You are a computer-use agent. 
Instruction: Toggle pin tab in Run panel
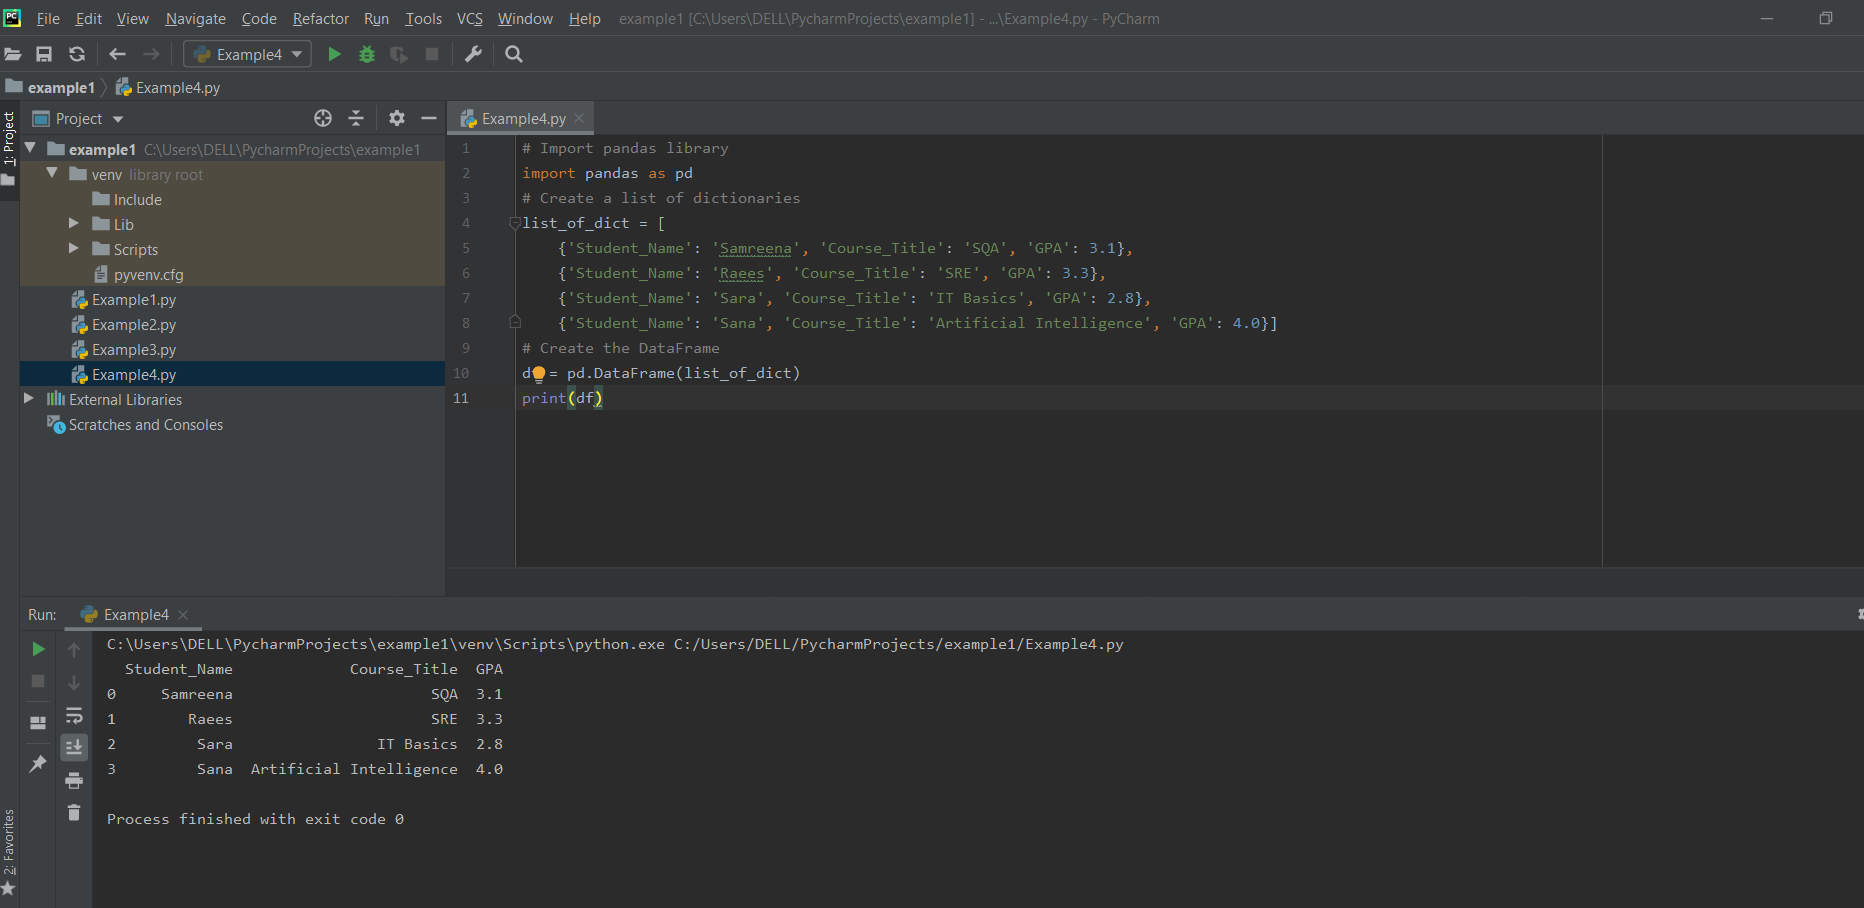pyautogui.click(x=38, y=764)
